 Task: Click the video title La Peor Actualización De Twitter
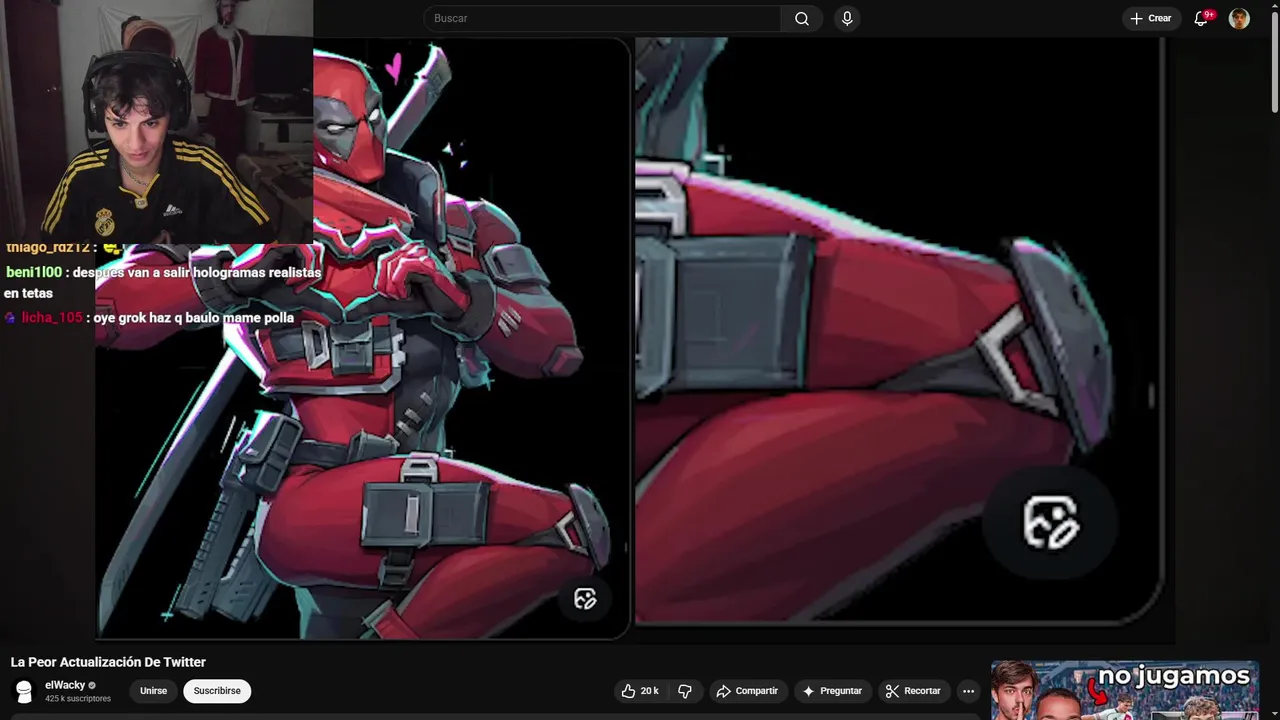(108, 662)
